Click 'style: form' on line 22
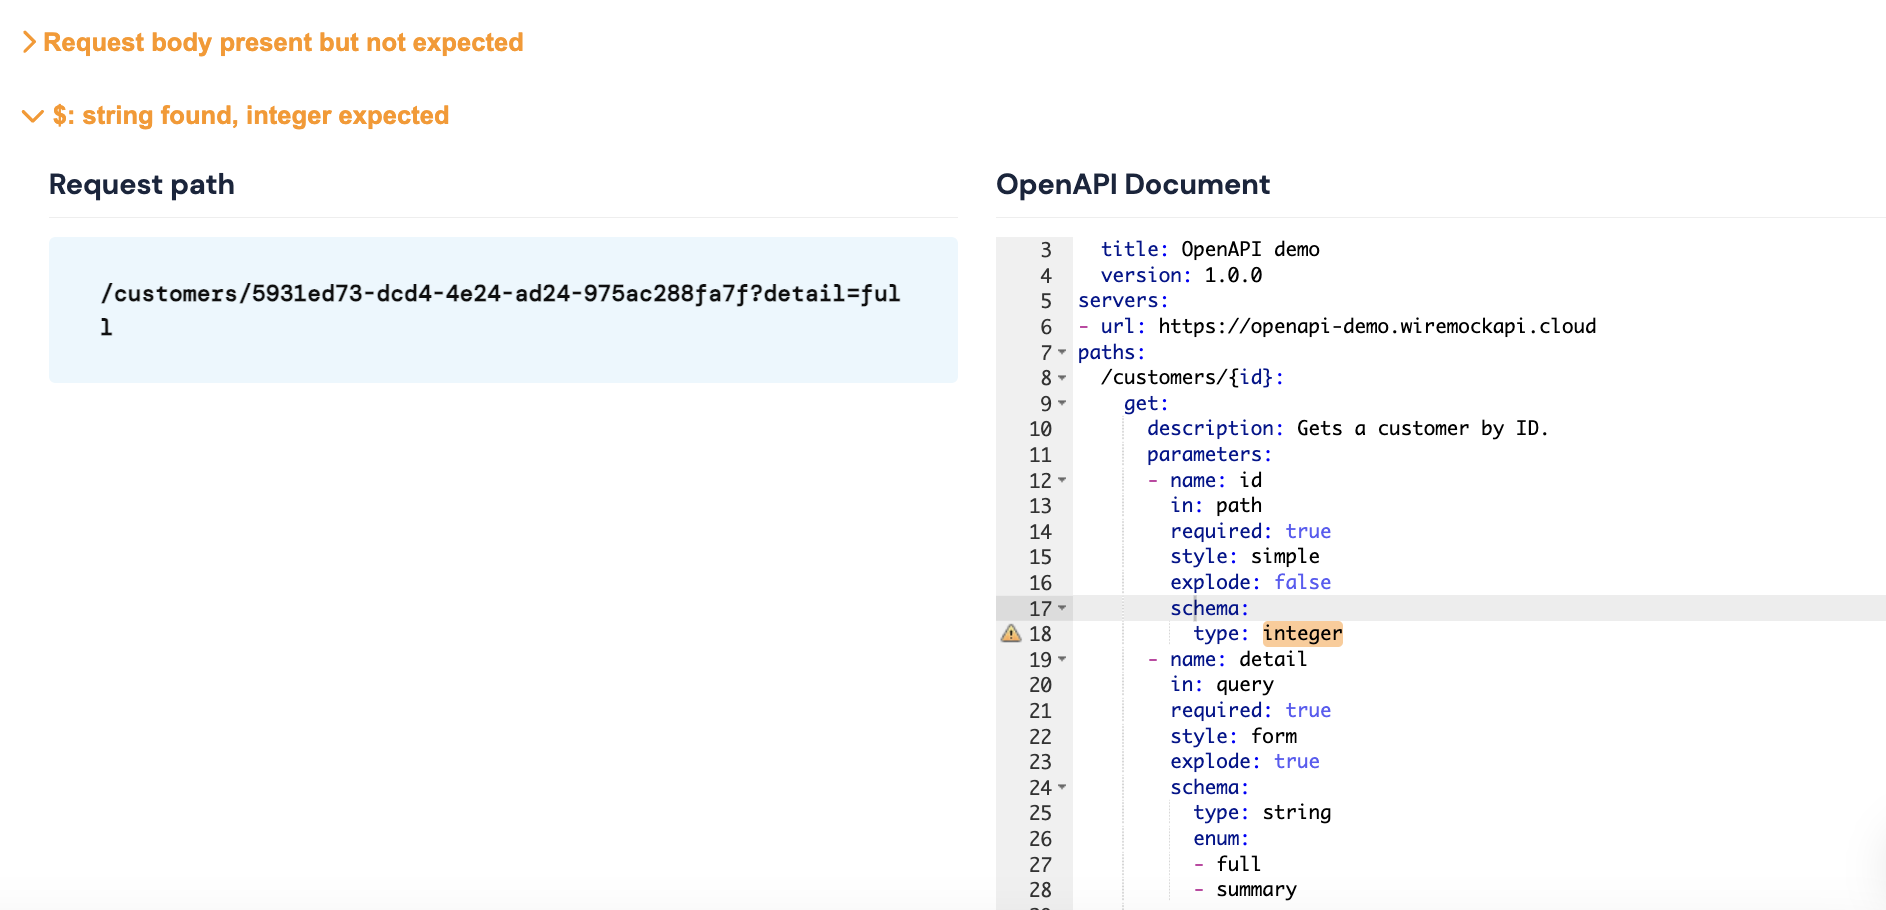1886x910 pixels. click(x=1233, y=736)
